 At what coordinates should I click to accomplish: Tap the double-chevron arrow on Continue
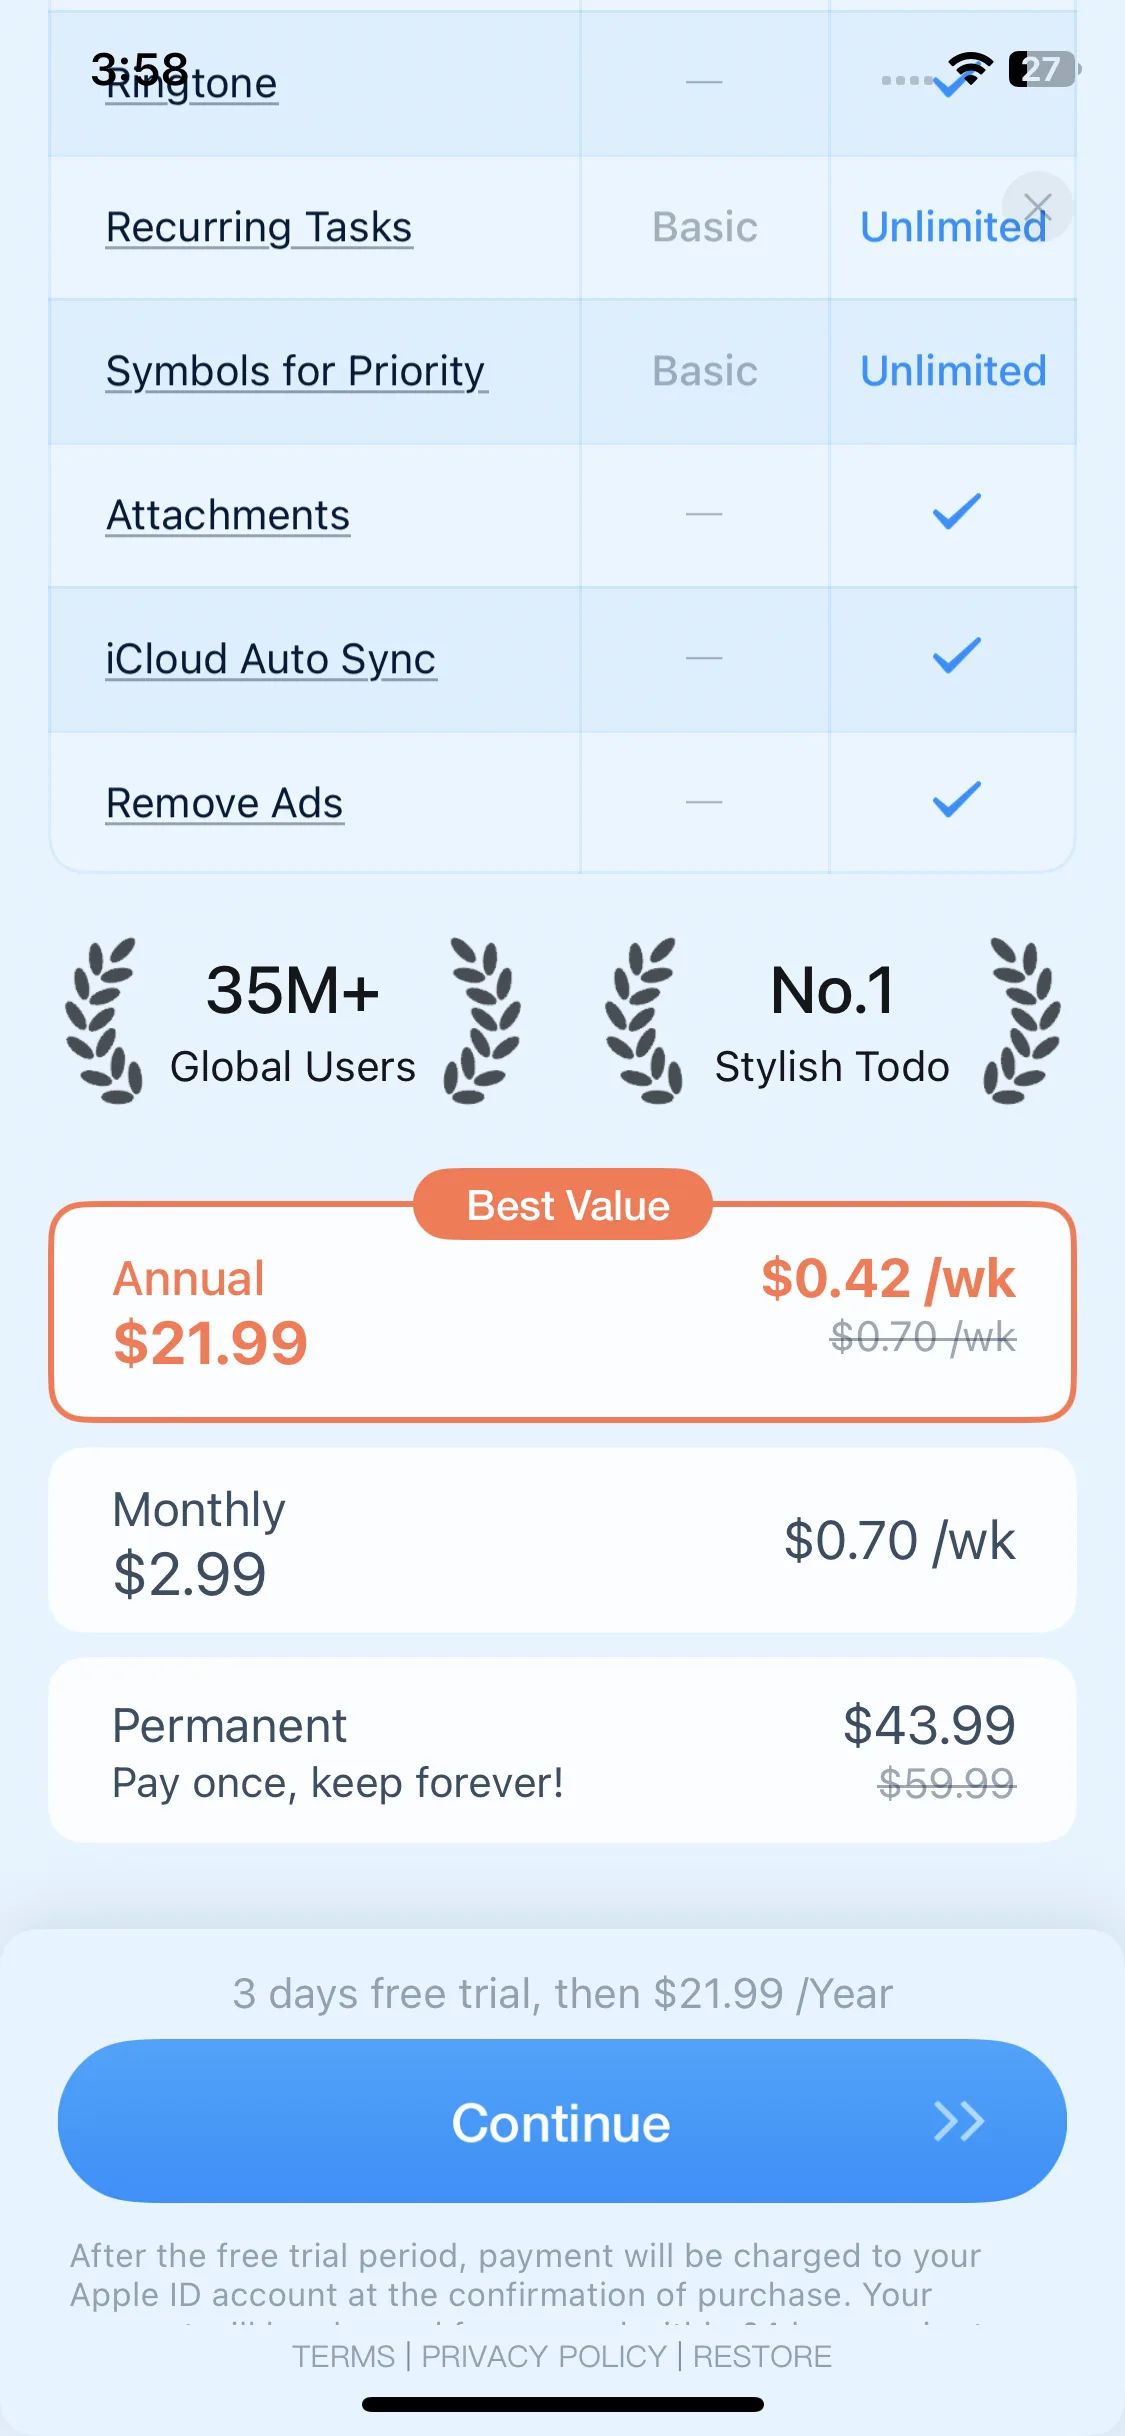[x=958, y=2122]
